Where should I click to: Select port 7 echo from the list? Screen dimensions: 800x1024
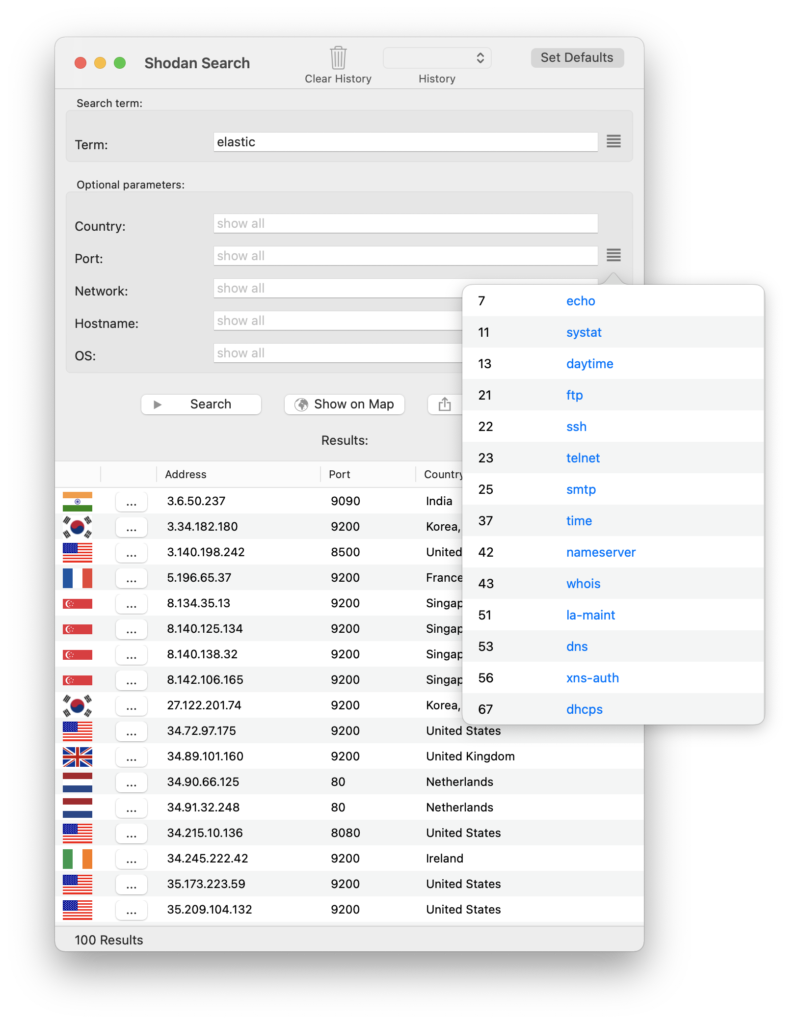[x=613, y=301]
